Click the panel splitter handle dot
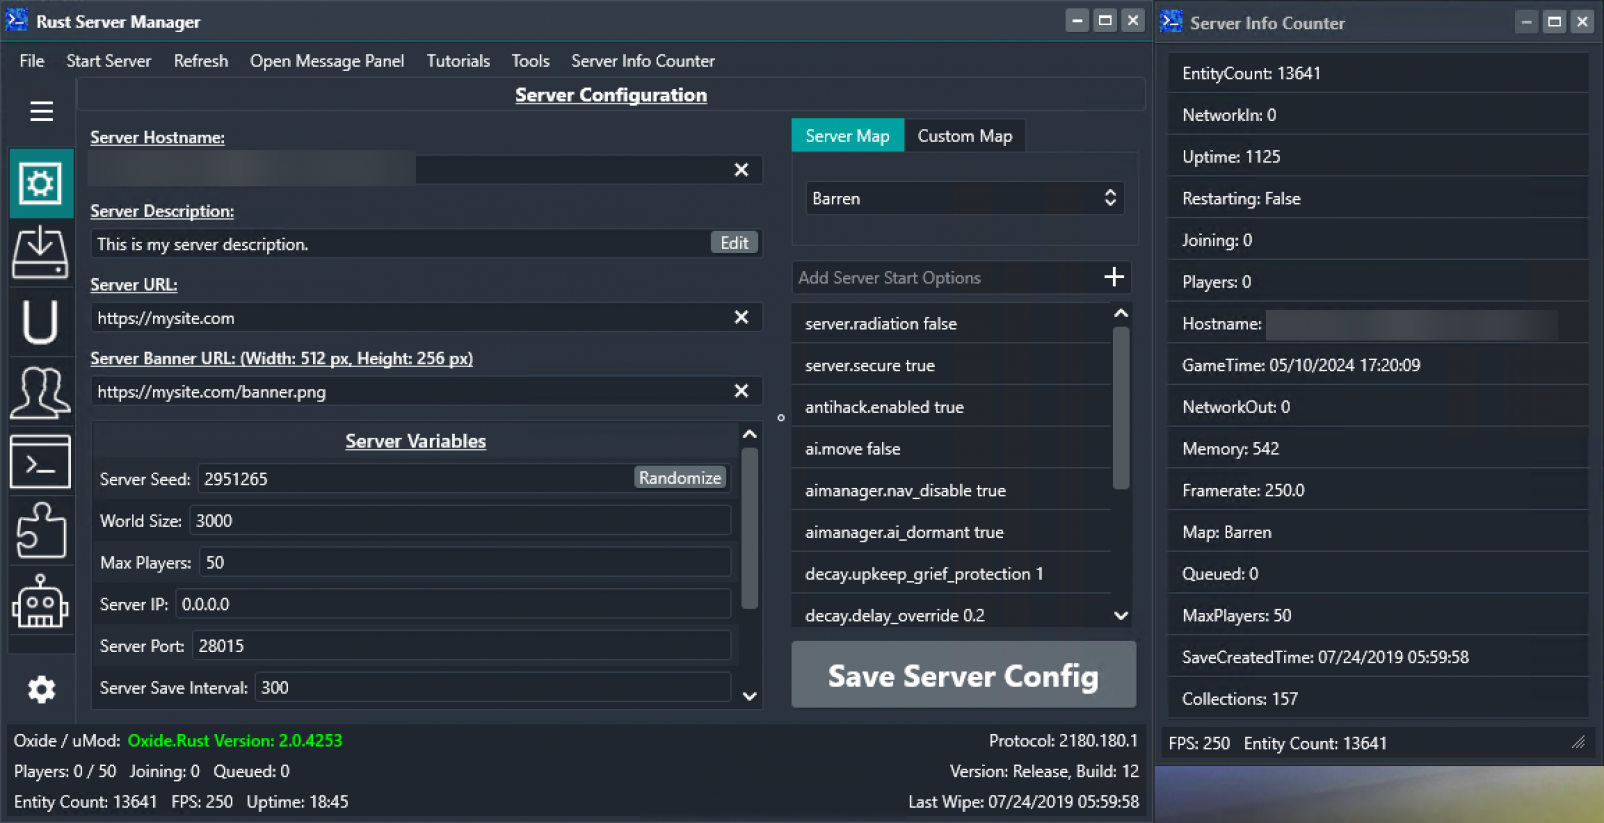 pos(781,418)
